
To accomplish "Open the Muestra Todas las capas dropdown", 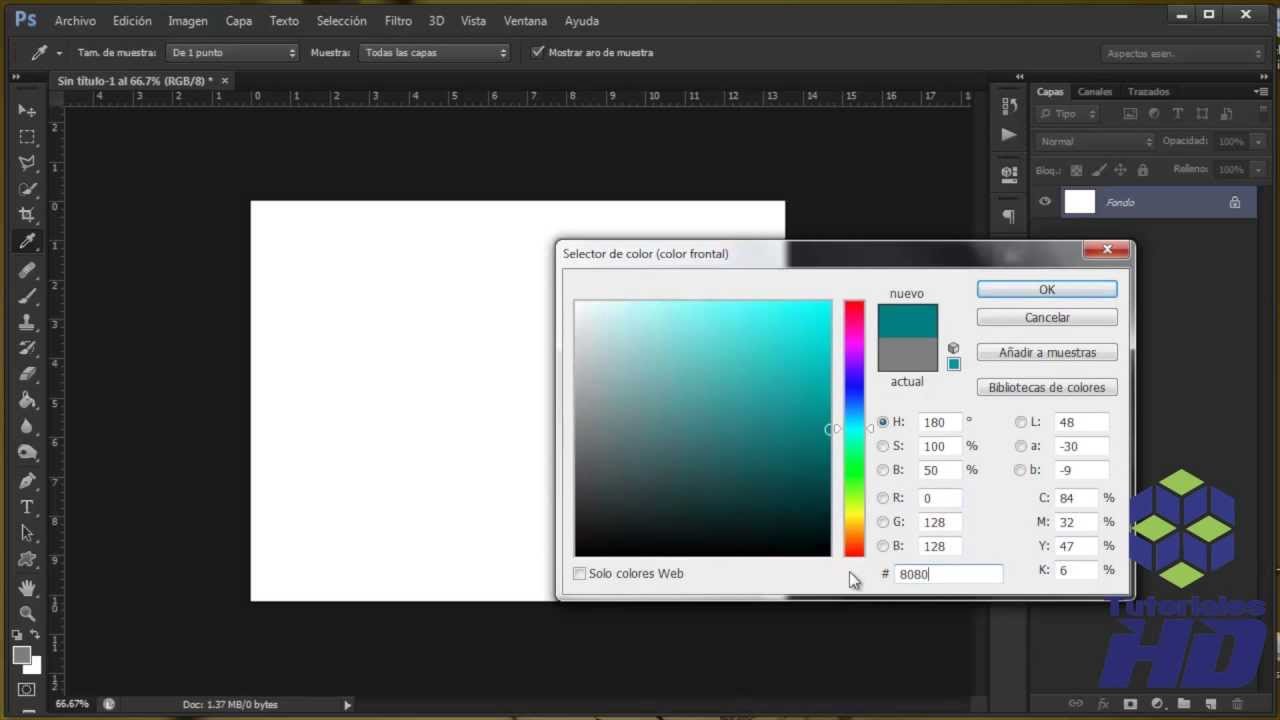I will click(x=434, y=52).
